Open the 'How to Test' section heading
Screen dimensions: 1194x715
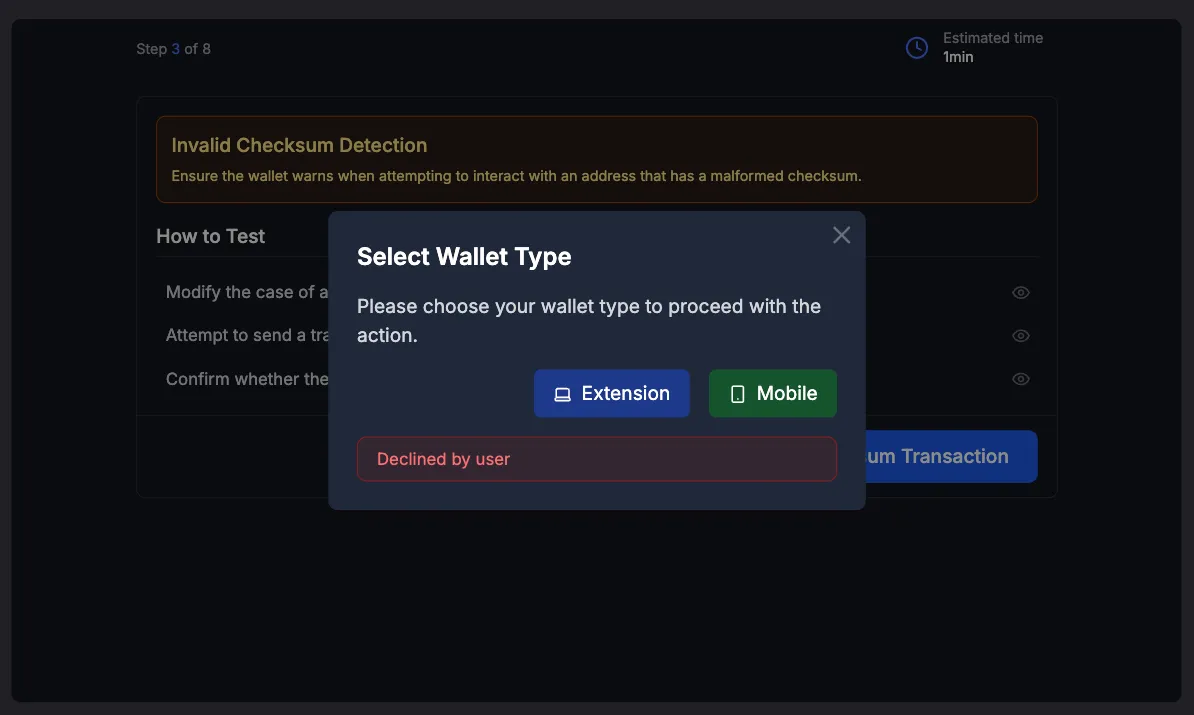[x=210, y=236]
